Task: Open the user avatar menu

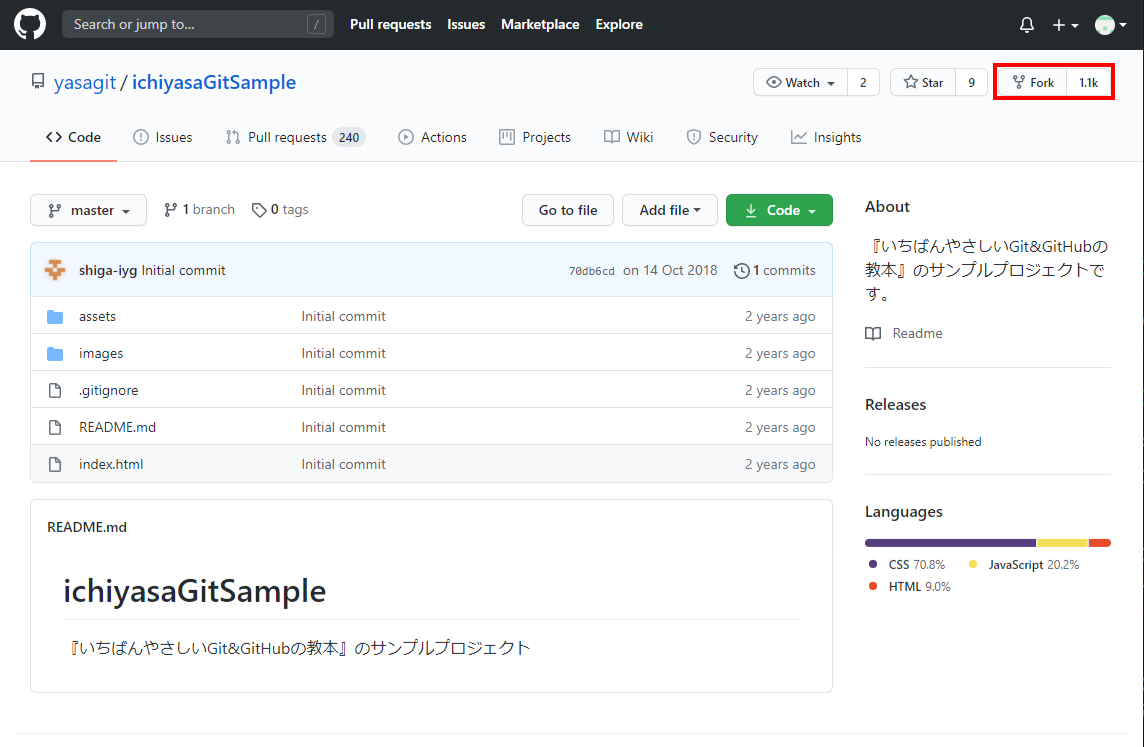Action: coord(1110,25)
